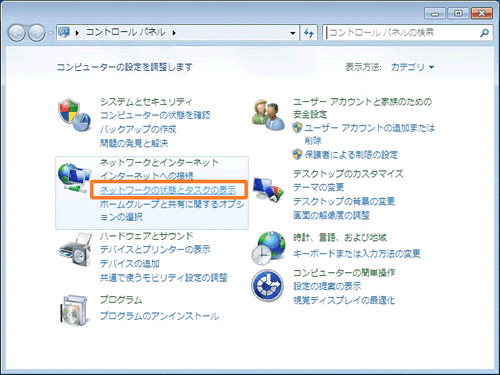
Task: Click デバイスの追加 link
Action: click(x=130, y=263)
